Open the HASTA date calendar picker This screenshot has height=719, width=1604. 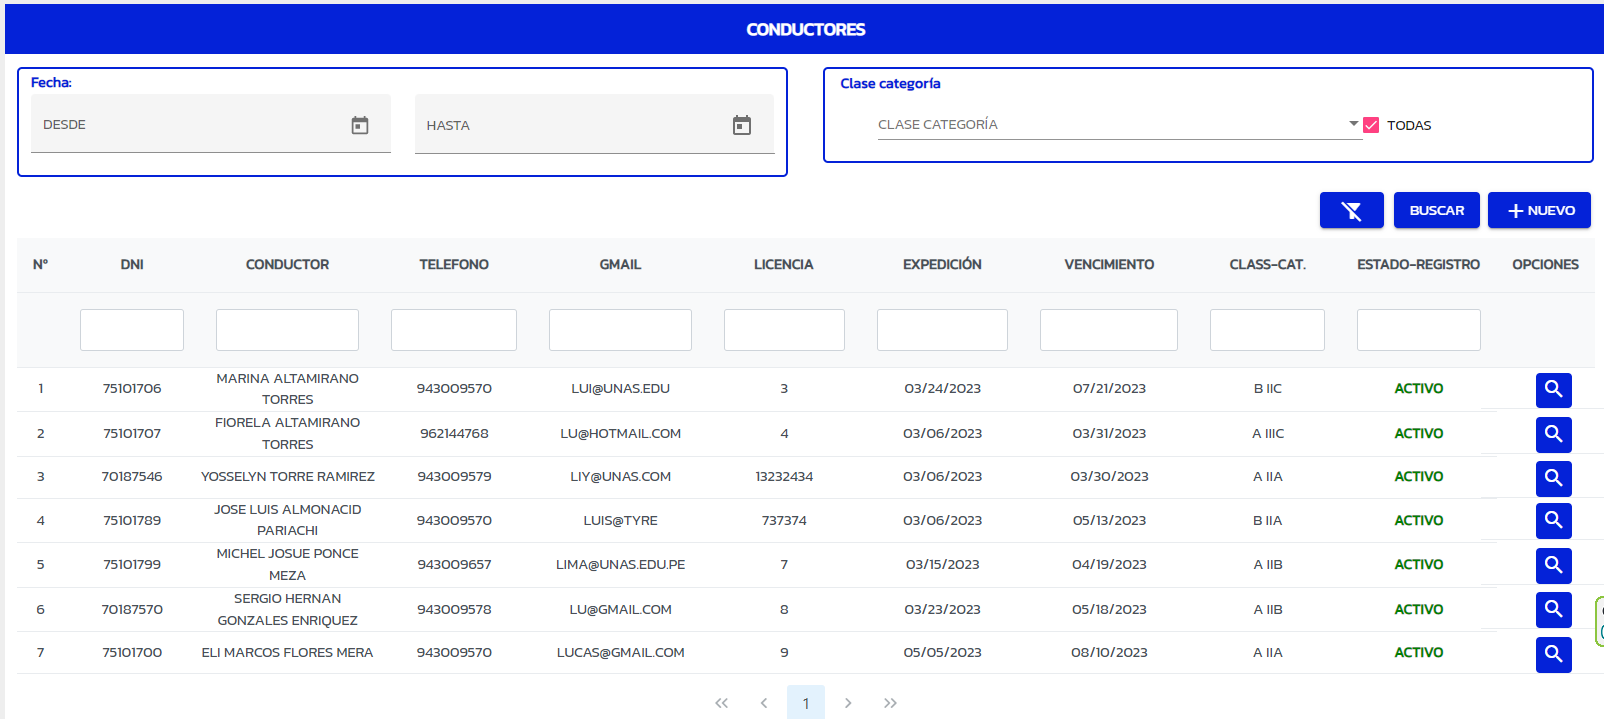coord(742,125)
